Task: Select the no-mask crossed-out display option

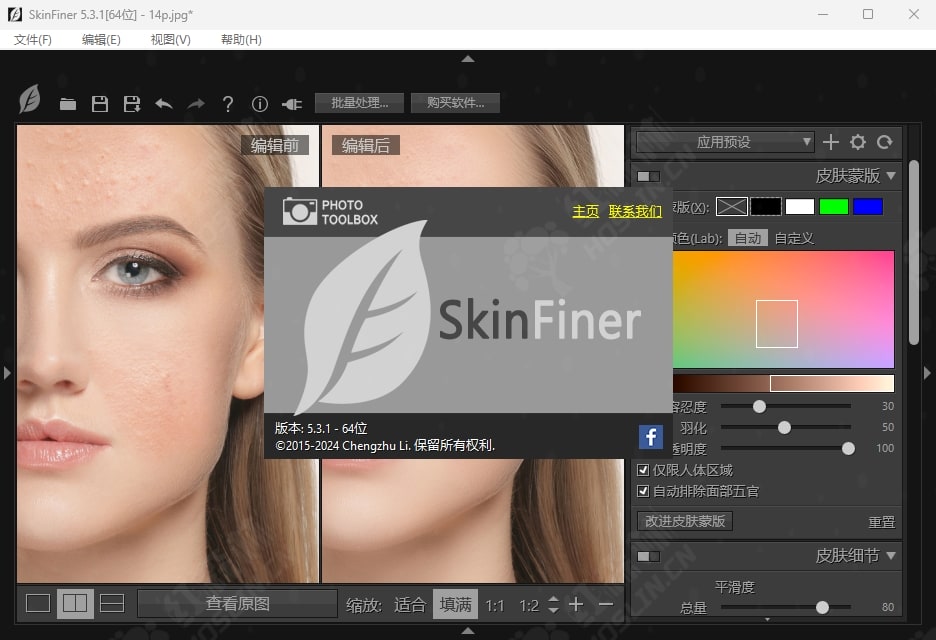Action: pyautogui.click(x=731, y=207)
